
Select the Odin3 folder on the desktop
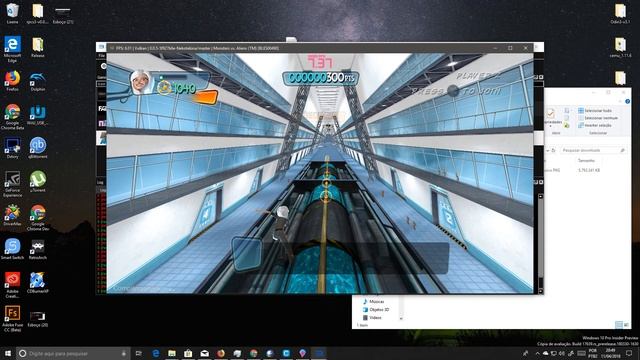[620, 13]
